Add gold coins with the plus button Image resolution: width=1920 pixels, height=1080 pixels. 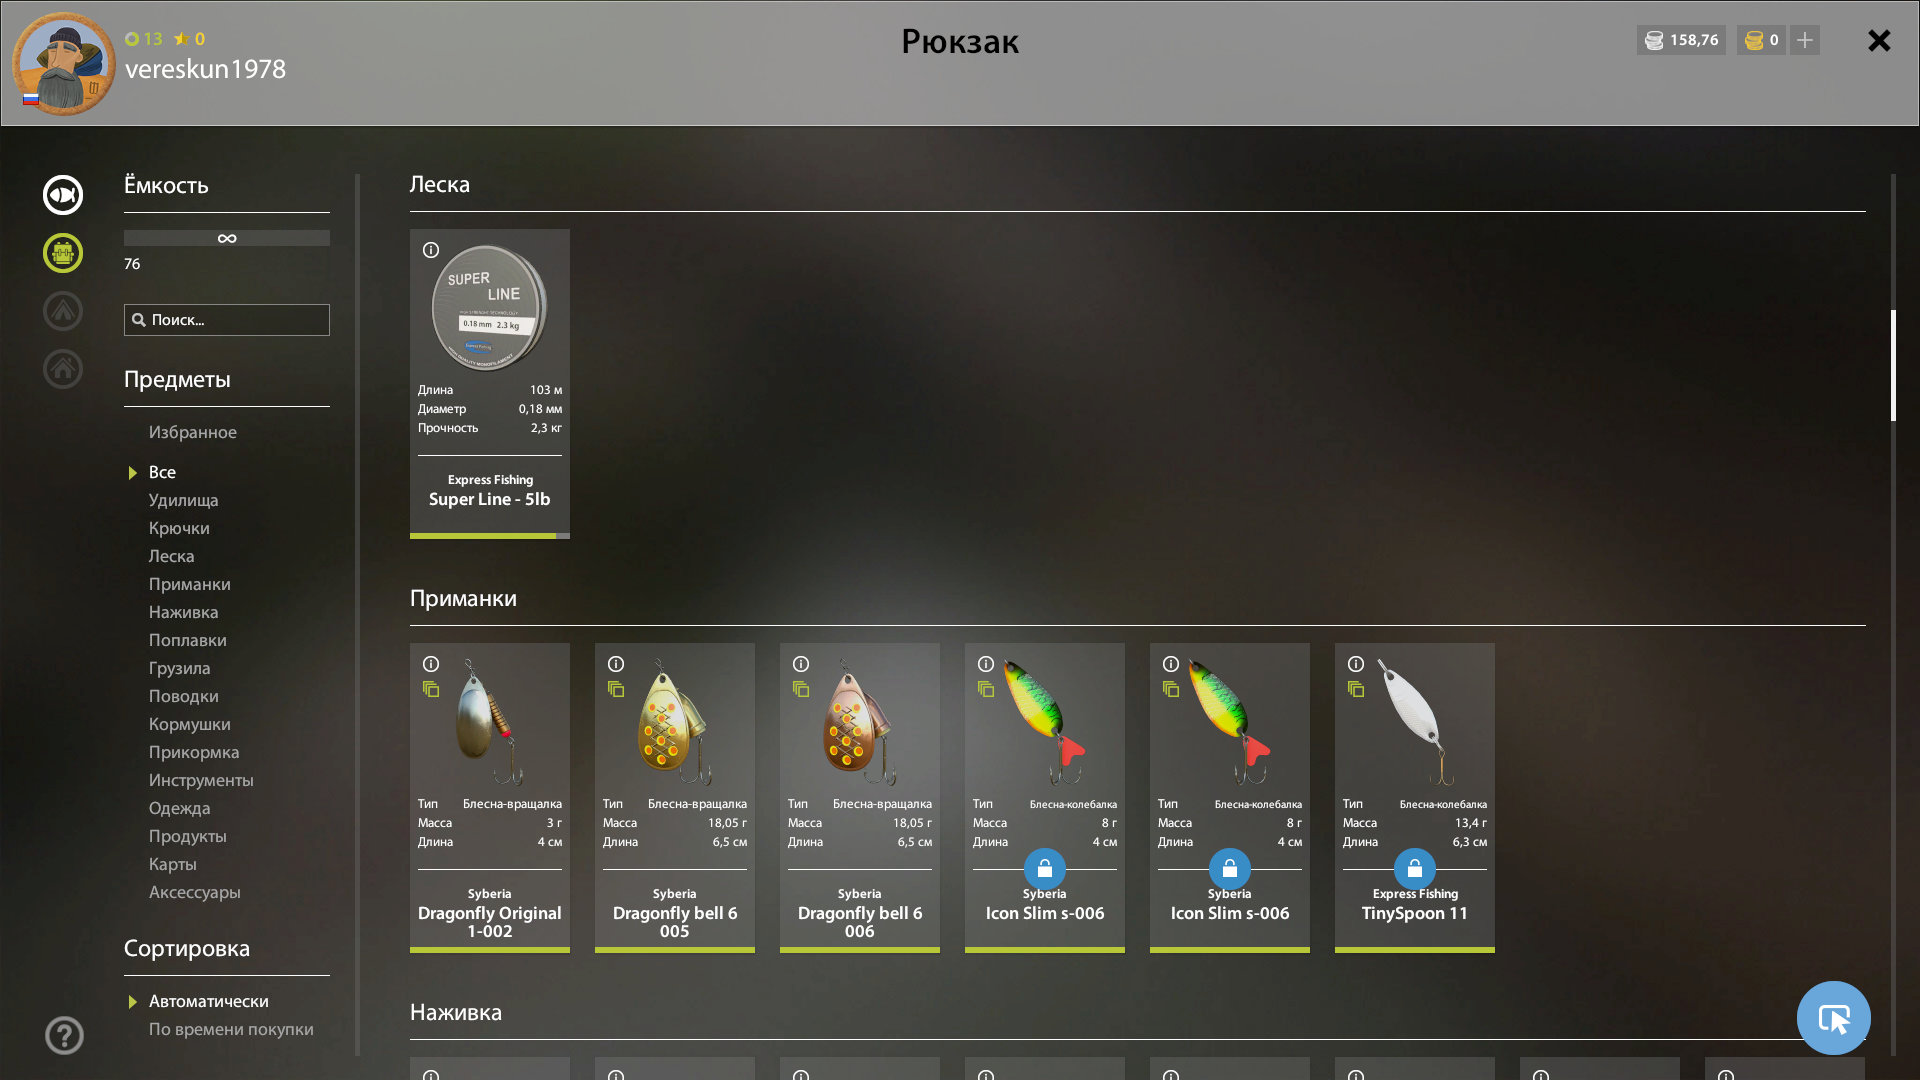coord(1805,40)
